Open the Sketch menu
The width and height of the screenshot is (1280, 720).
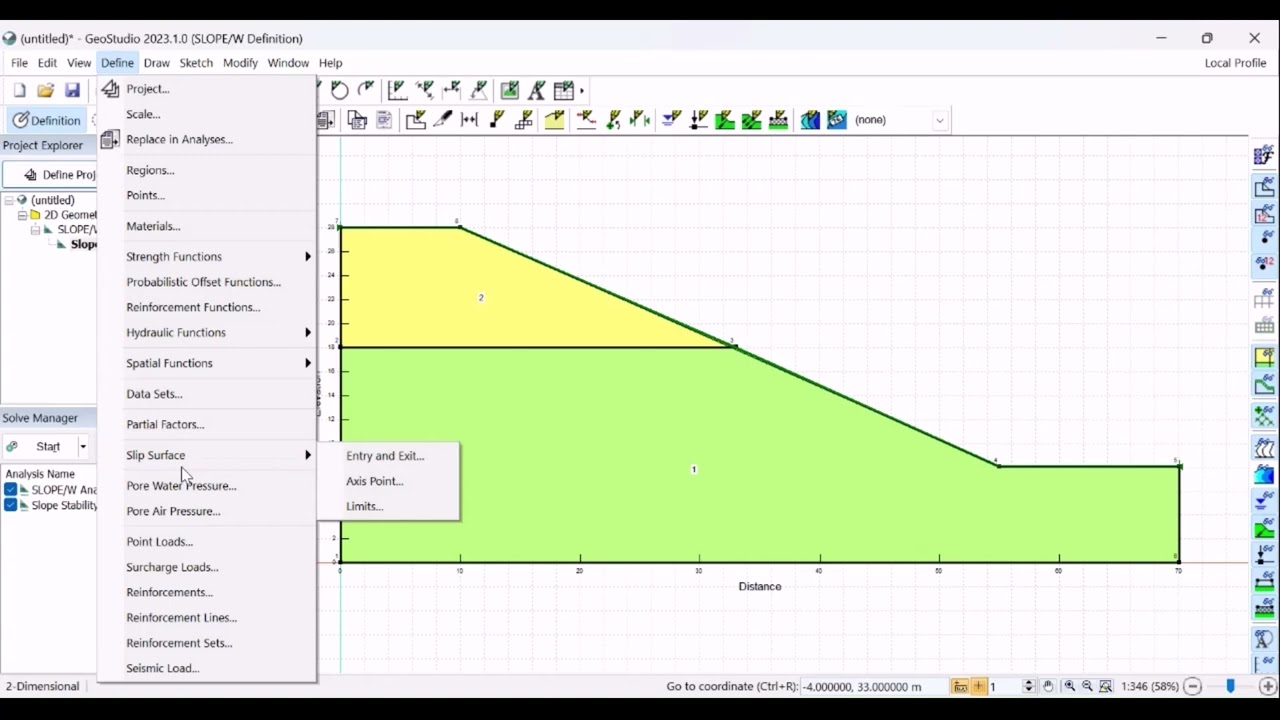point(196,63)
